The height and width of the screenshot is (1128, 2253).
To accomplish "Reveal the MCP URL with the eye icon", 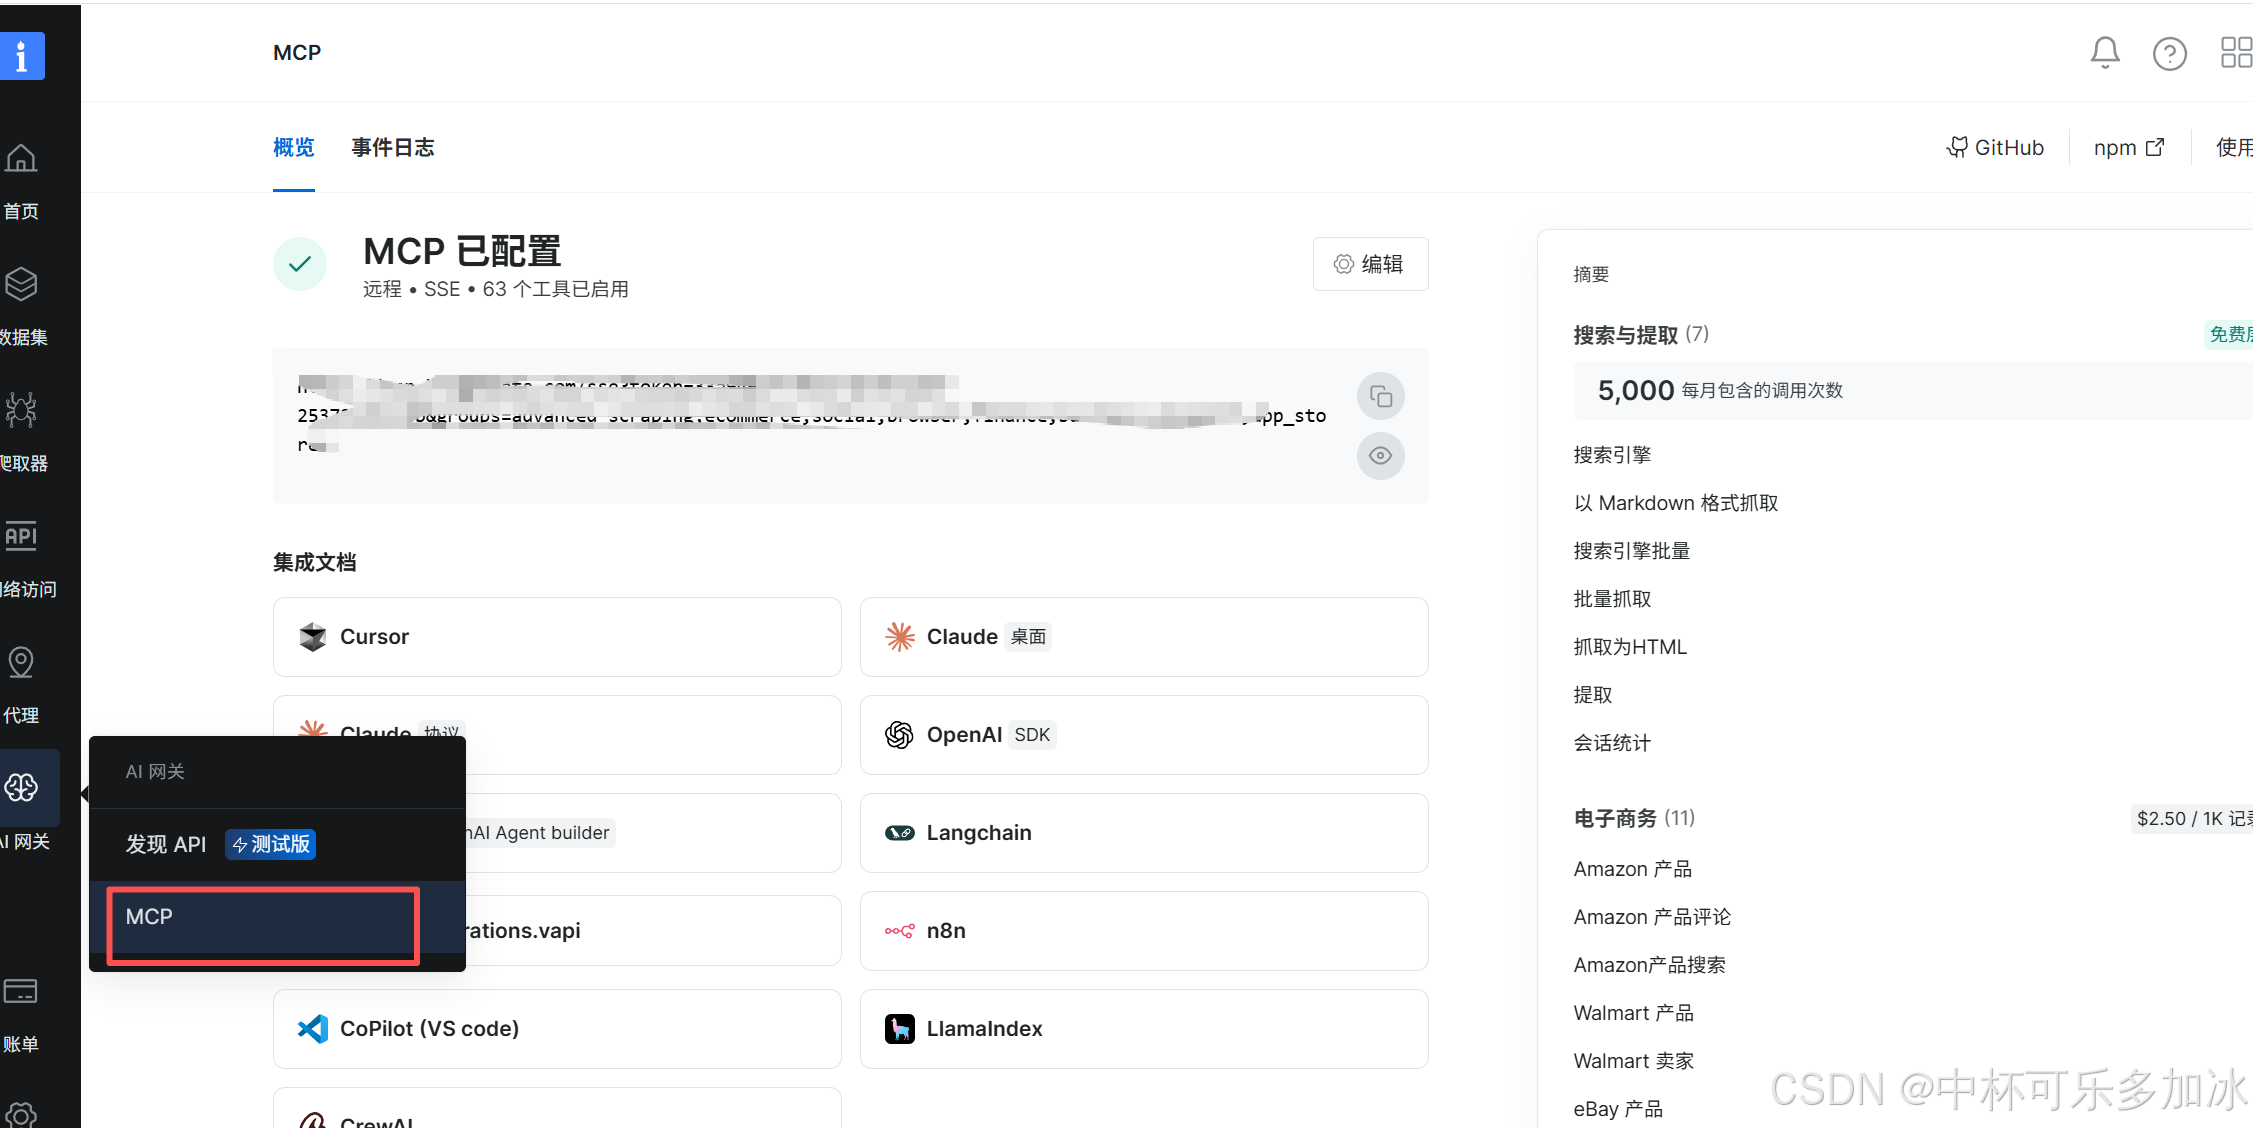I will pos(1381,456).
